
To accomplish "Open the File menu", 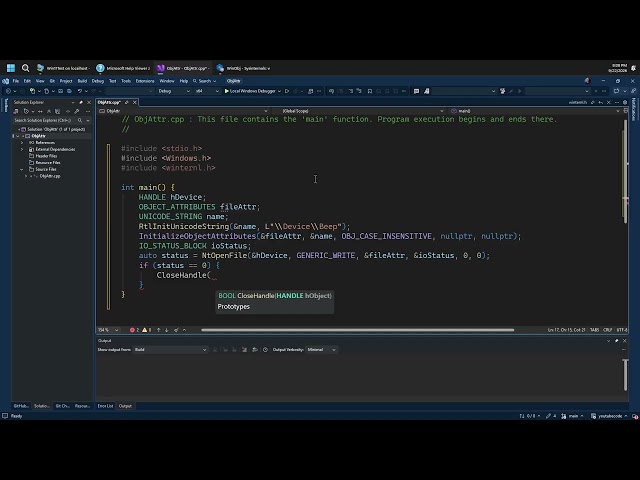I will pos(16,81).
